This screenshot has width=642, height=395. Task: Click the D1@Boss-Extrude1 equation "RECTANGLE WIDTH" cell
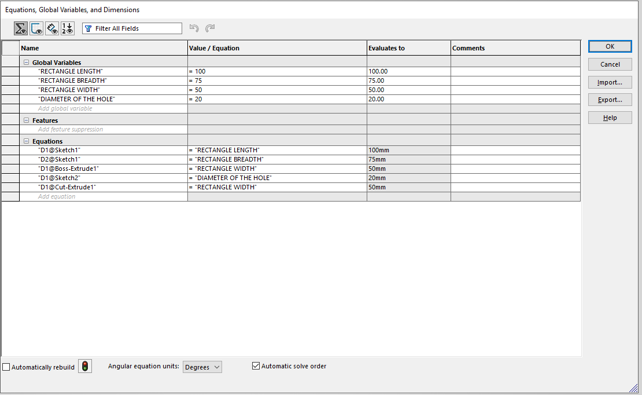pos(277,169)
